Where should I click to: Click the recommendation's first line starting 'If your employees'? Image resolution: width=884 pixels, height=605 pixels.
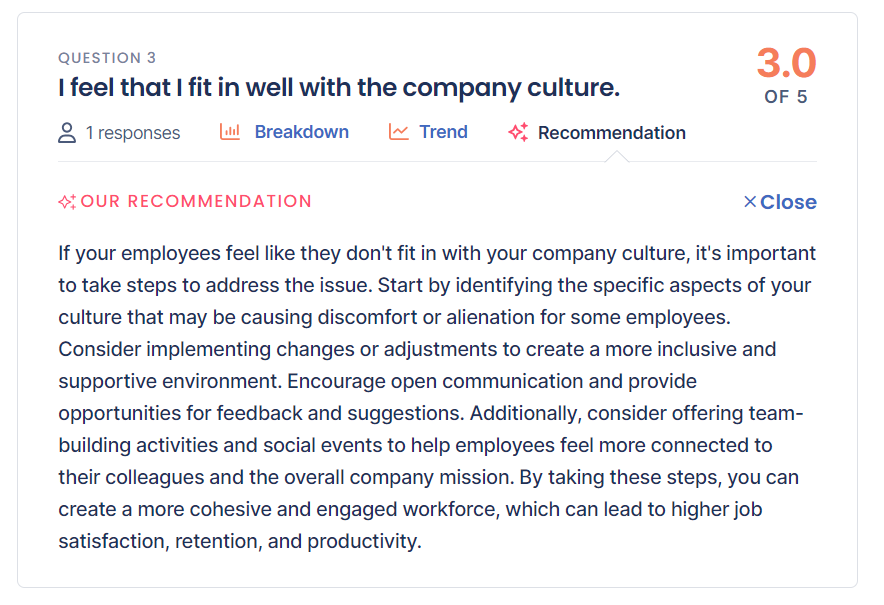pos(437,253)
